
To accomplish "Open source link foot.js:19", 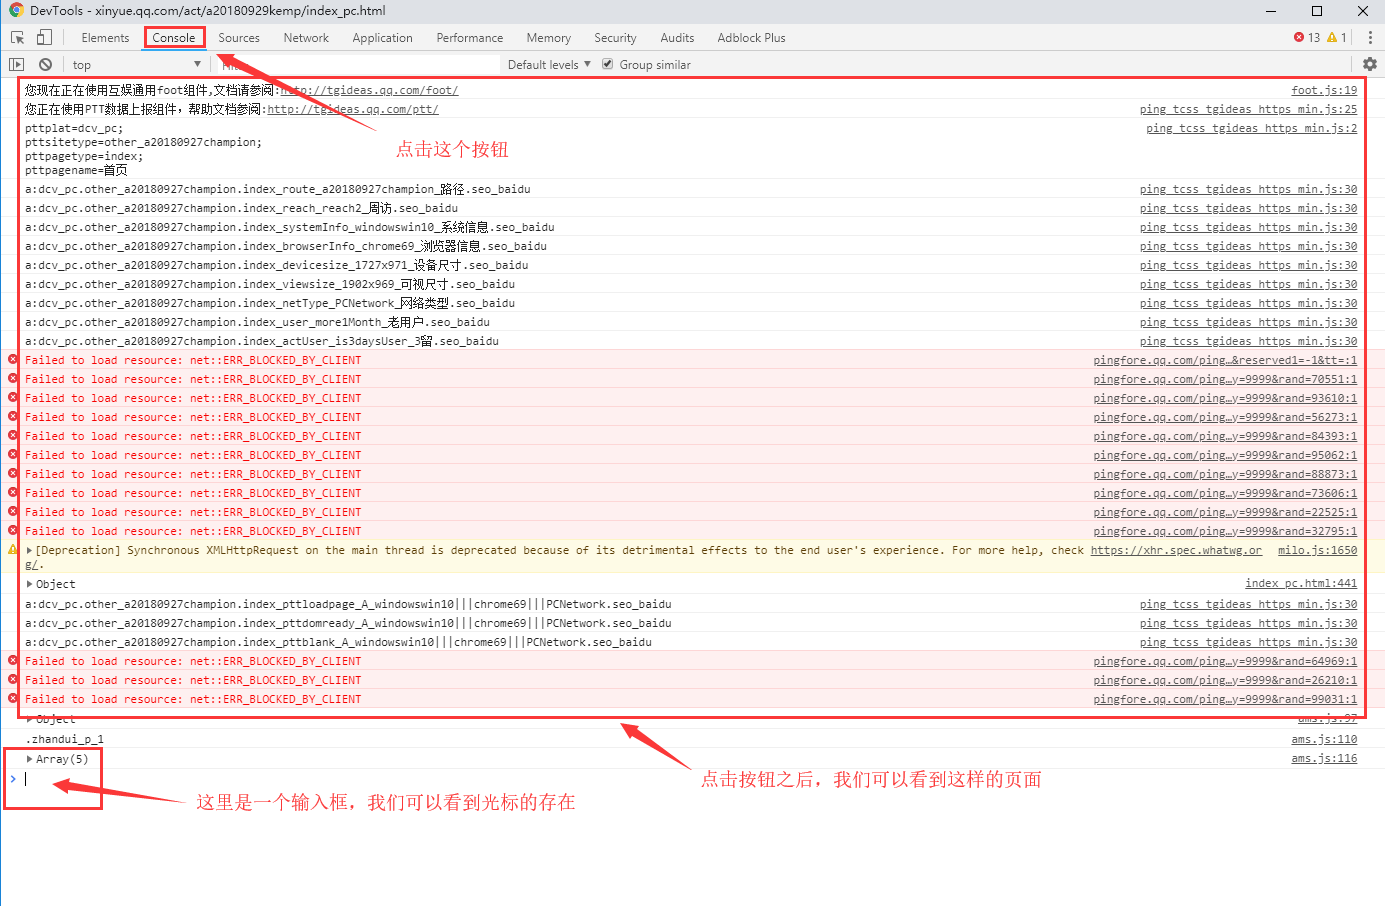I will 1324,90.
